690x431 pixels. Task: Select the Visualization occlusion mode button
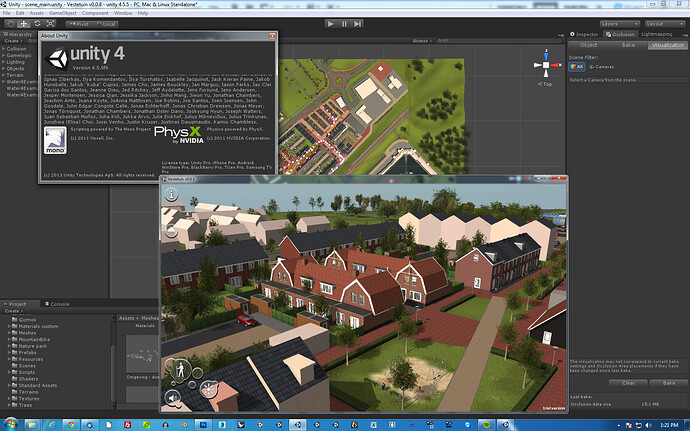click(667, 45)
